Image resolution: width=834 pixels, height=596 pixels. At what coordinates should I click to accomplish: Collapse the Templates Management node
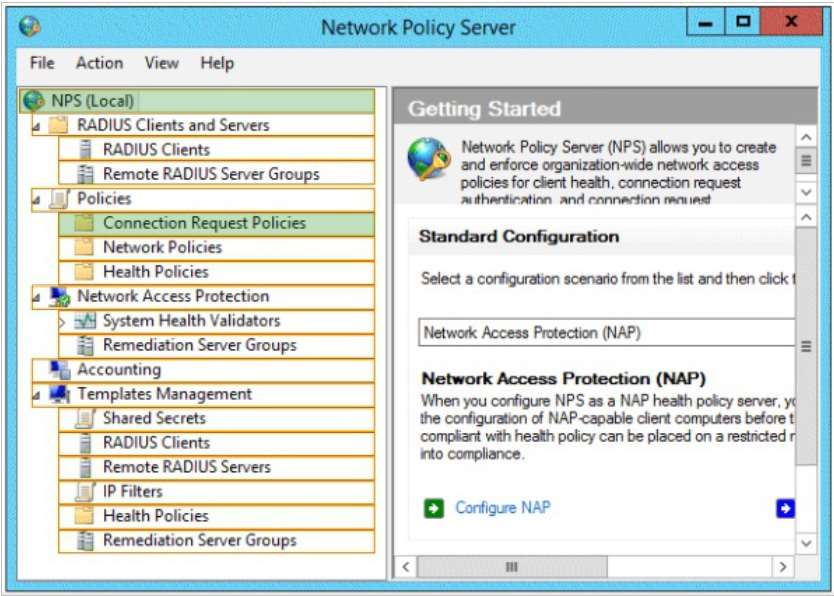[x=36, y=396]
